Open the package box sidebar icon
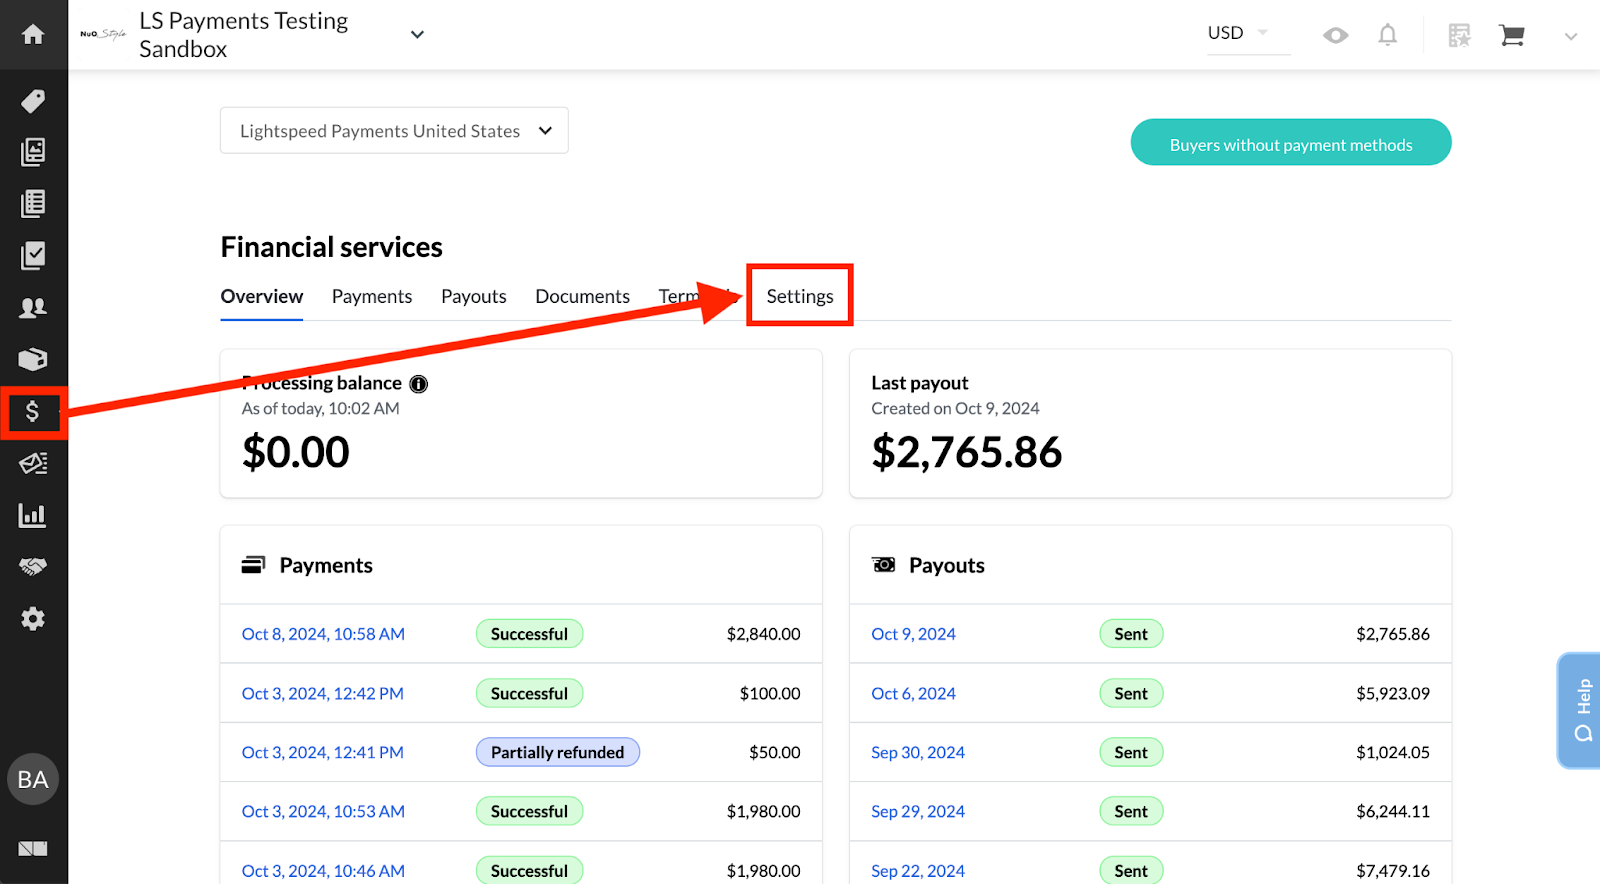The width and height of the screenshot is (1600, 884). [x=33, y=359]
